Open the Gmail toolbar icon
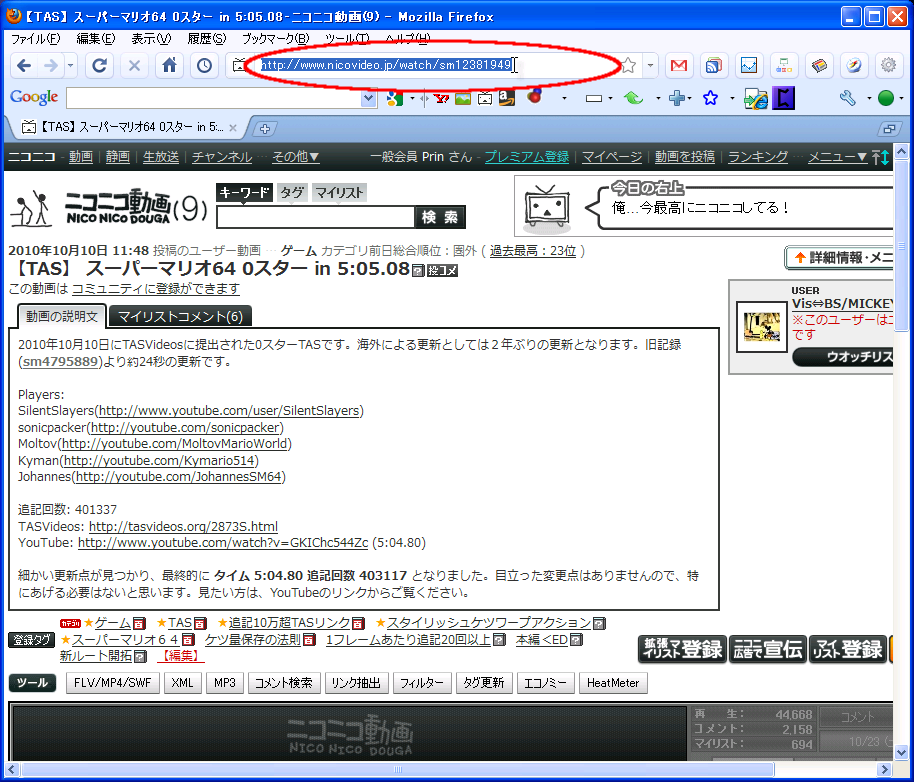The width and height of the screenshot is (914, 782). (679, 66)
